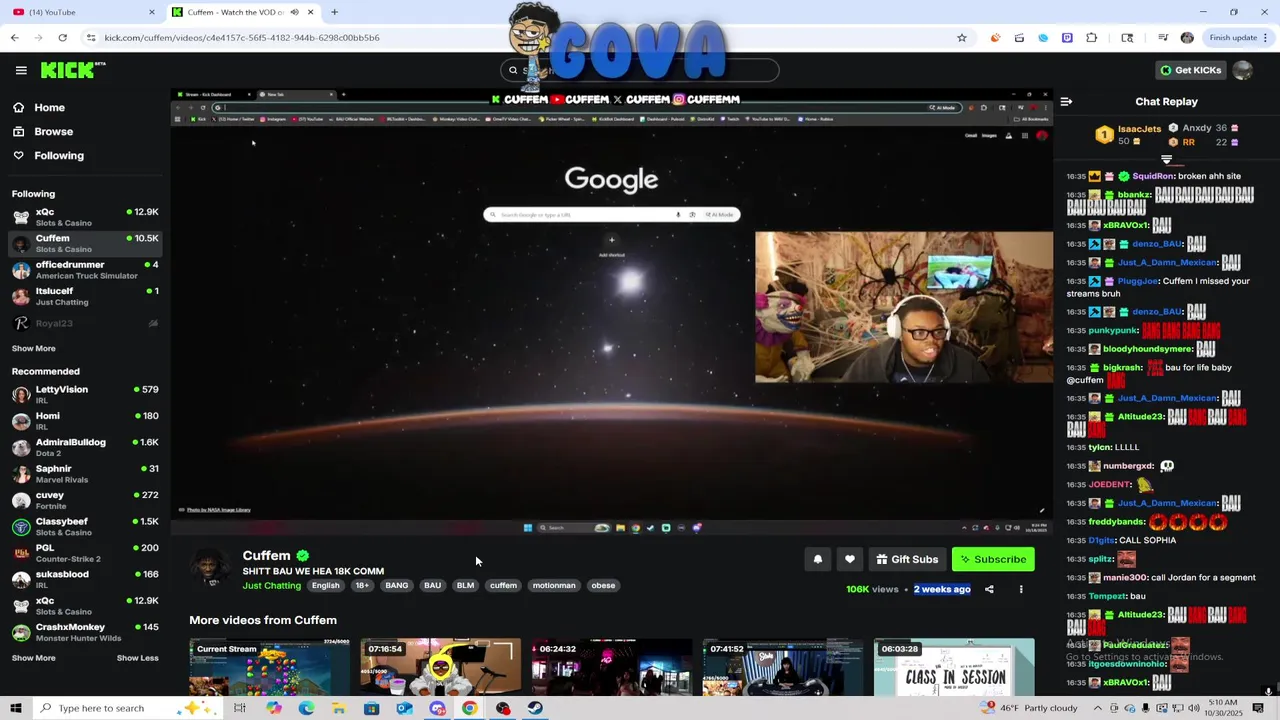
Task: Open the video more-options menu
Action: pos(1021,589)
